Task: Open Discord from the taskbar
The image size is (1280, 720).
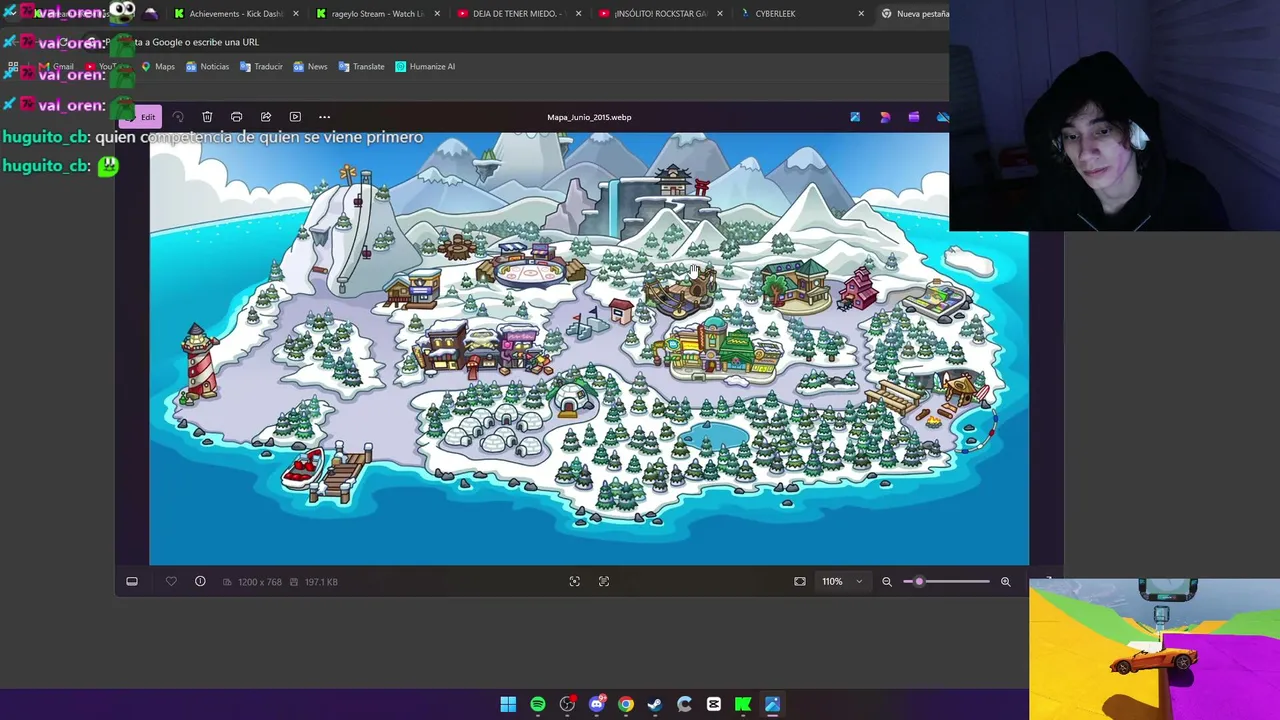Action: click(x=597, y=705)
